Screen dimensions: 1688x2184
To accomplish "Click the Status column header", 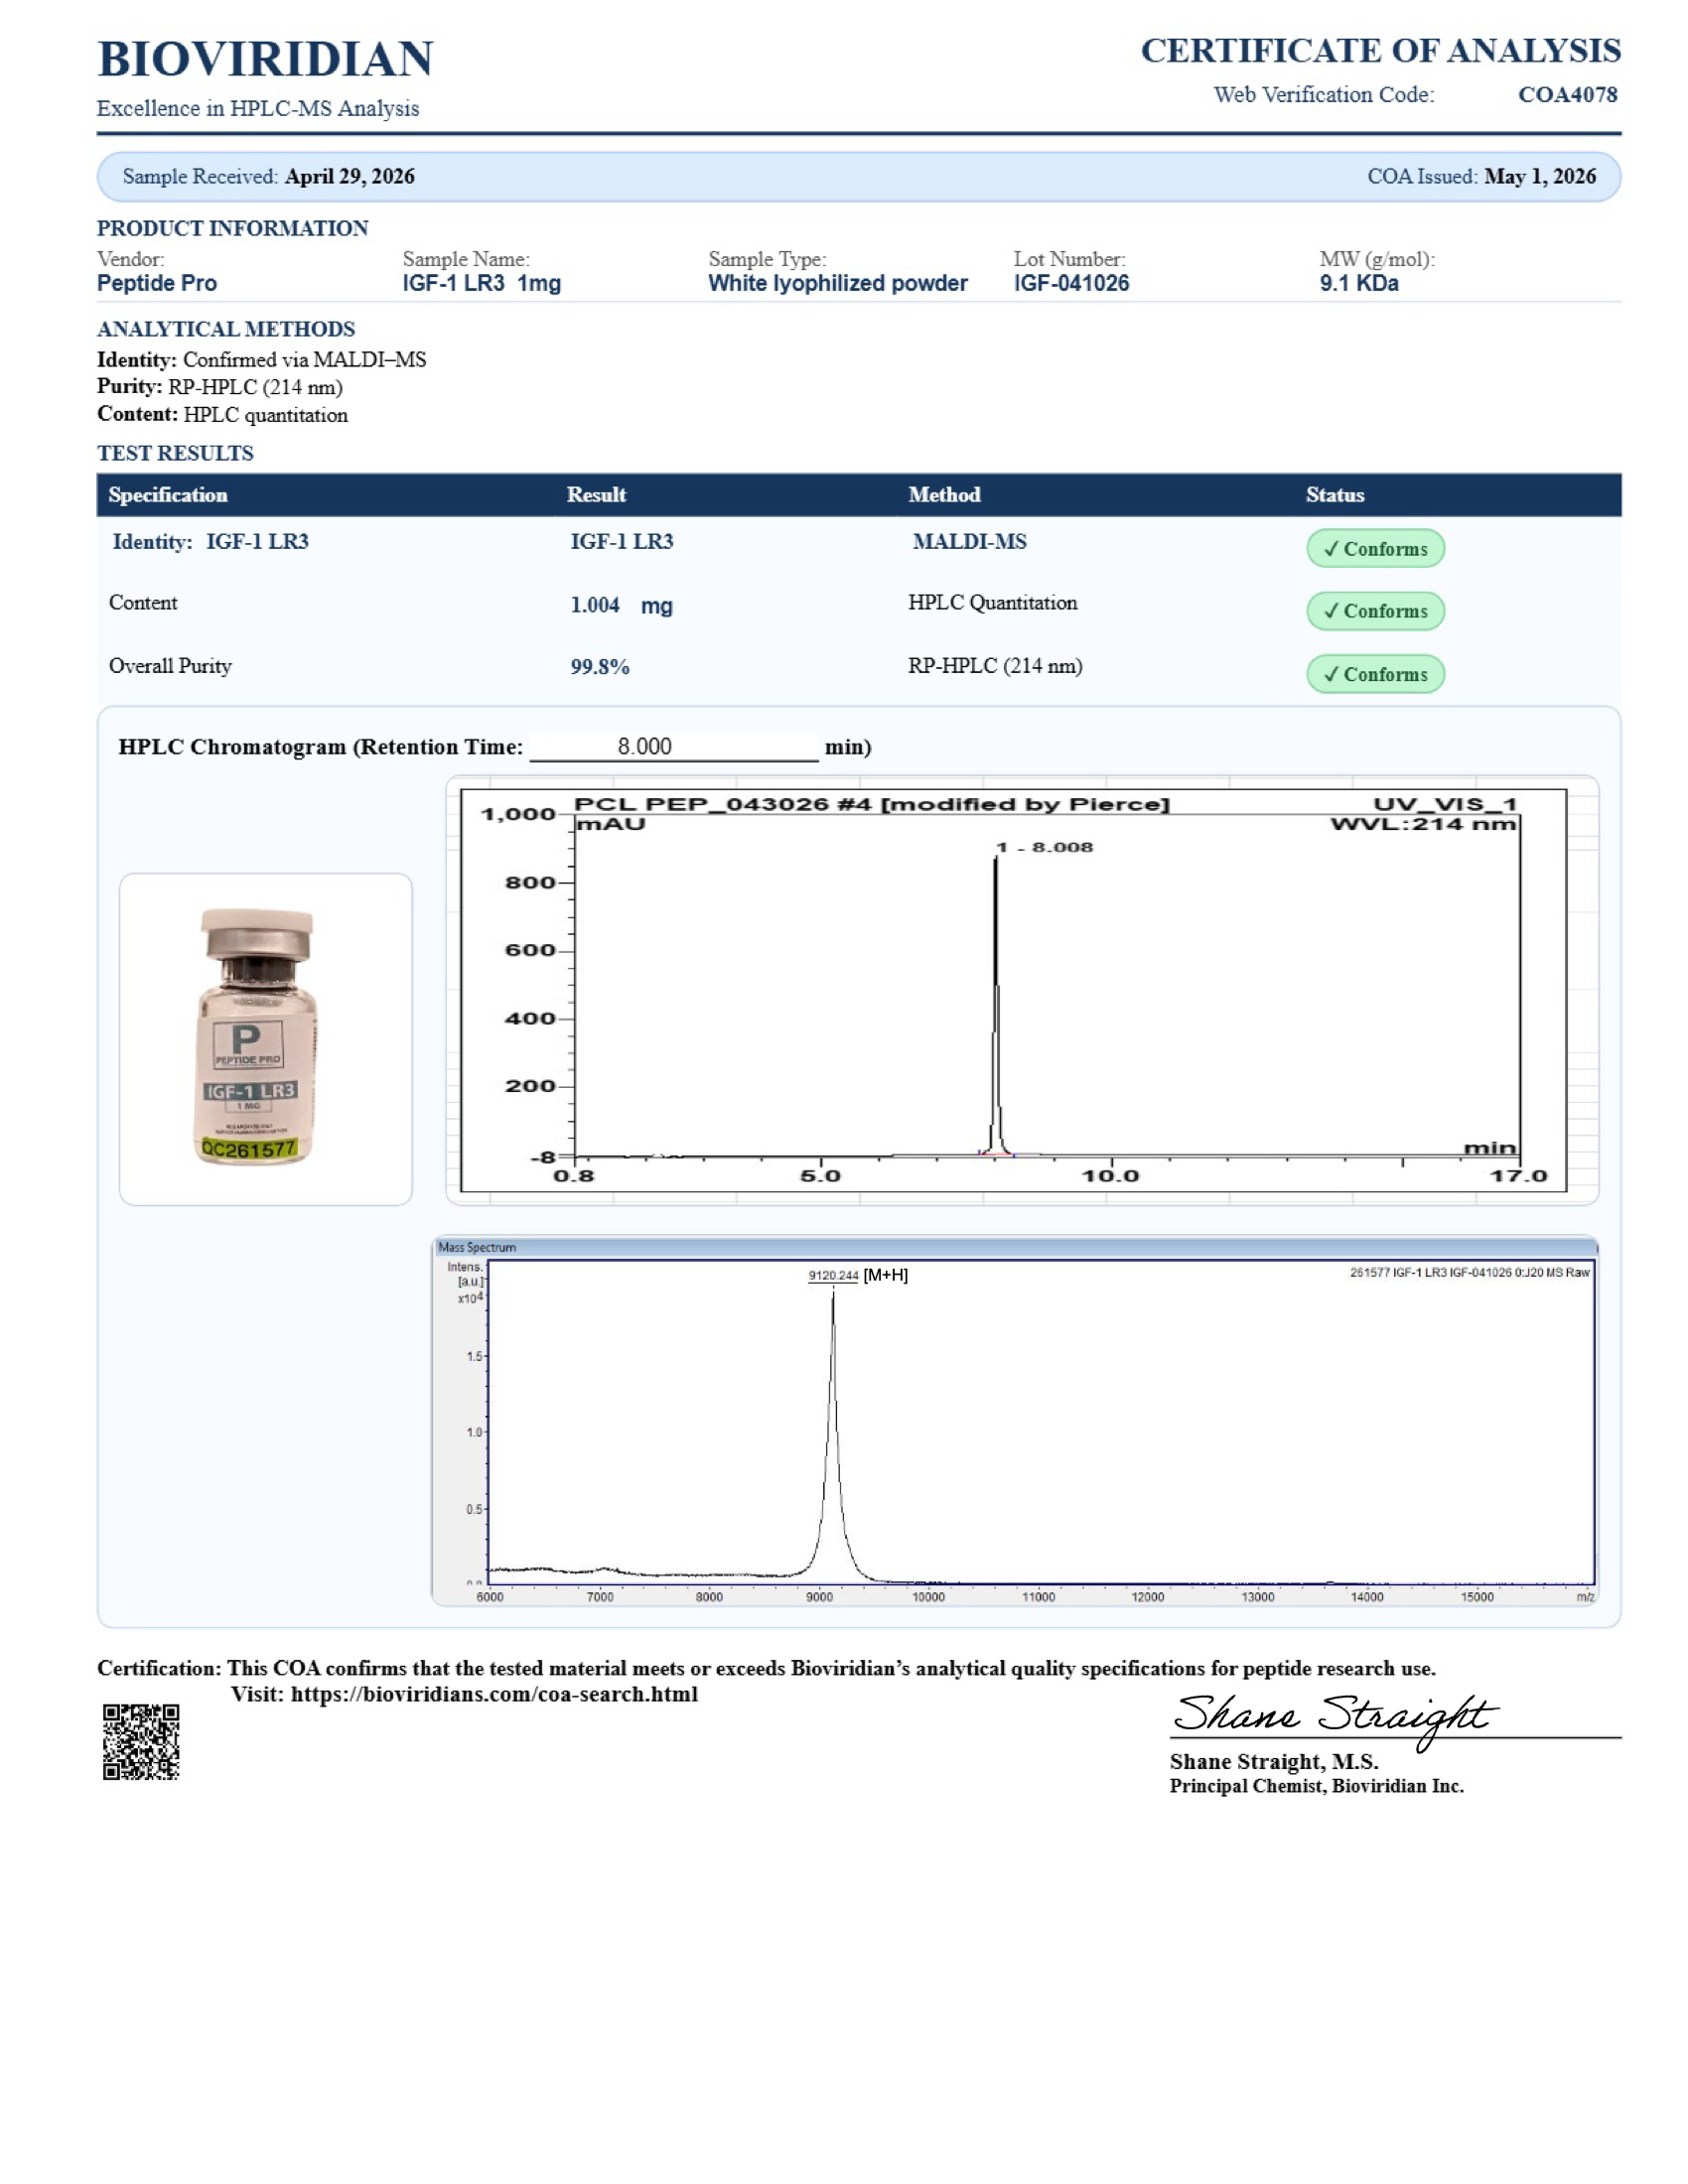I will (1335, 495).
